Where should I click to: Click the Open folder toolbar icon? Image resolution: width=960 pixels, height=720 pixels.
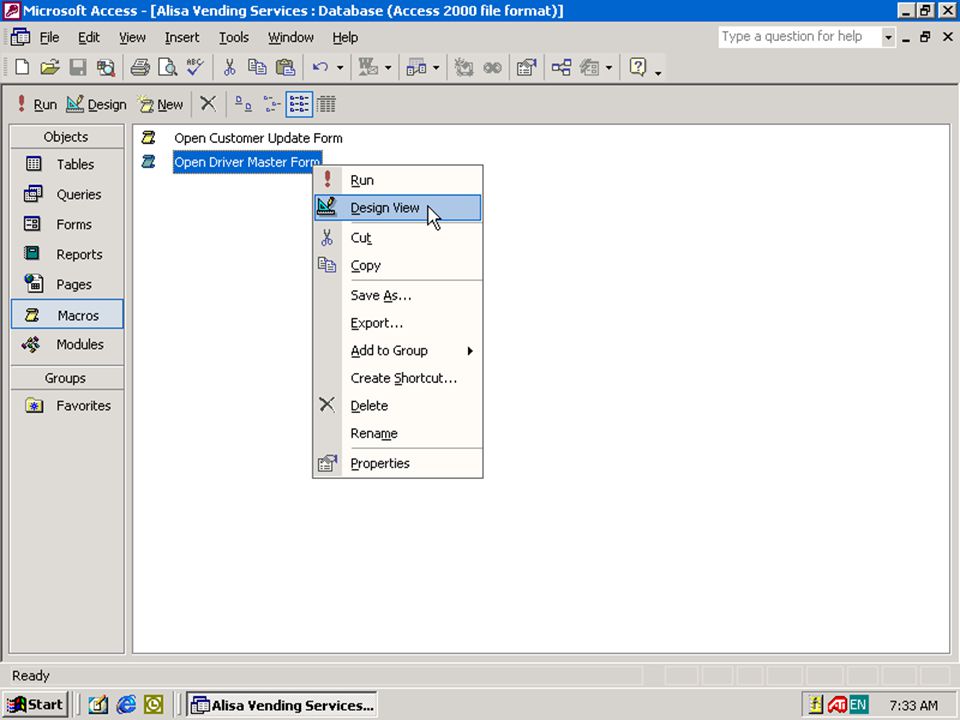(50, 67)
